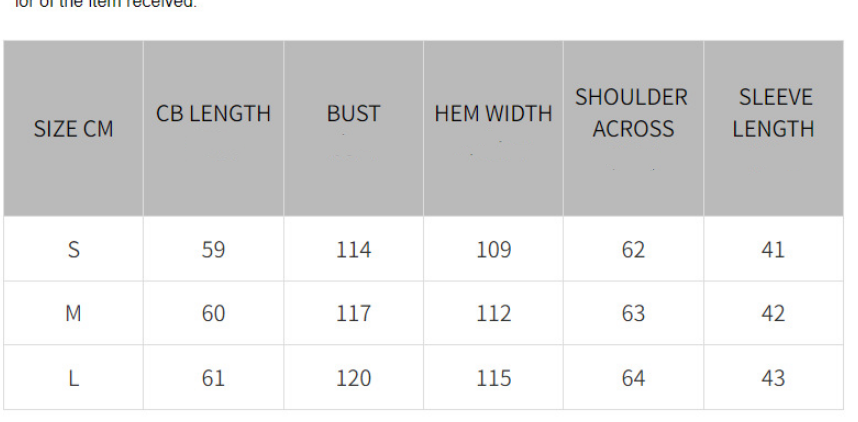Image resolution: width=858 pixels, height=422 pixels.
Task: Click the shoulder value 63
Action: point(633,313)
